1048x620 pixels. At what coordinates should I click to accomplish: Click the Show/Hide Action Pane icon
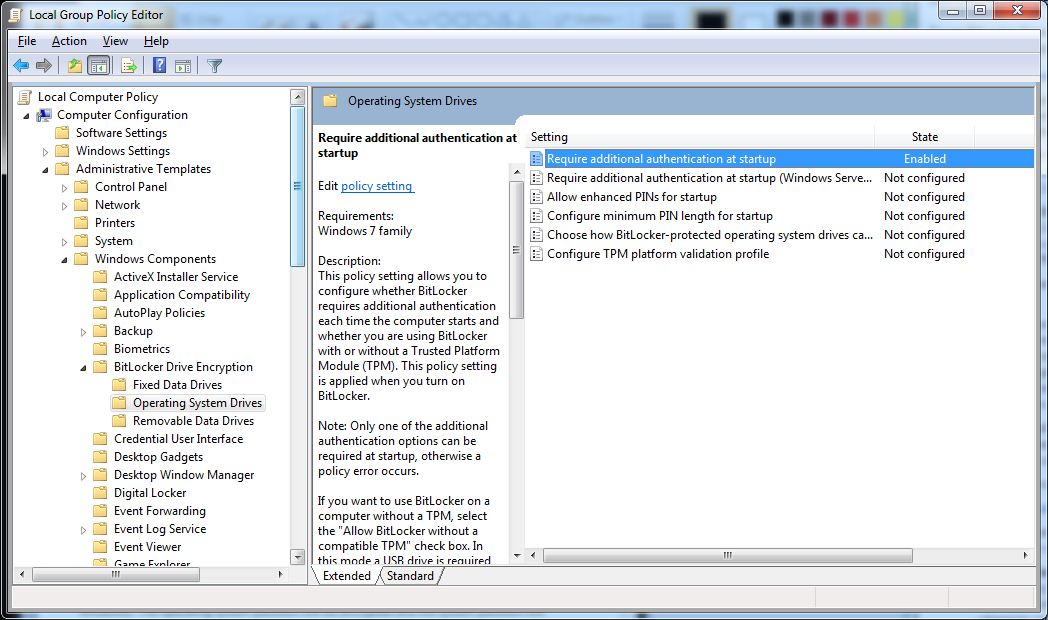click(x=183, y=65)
